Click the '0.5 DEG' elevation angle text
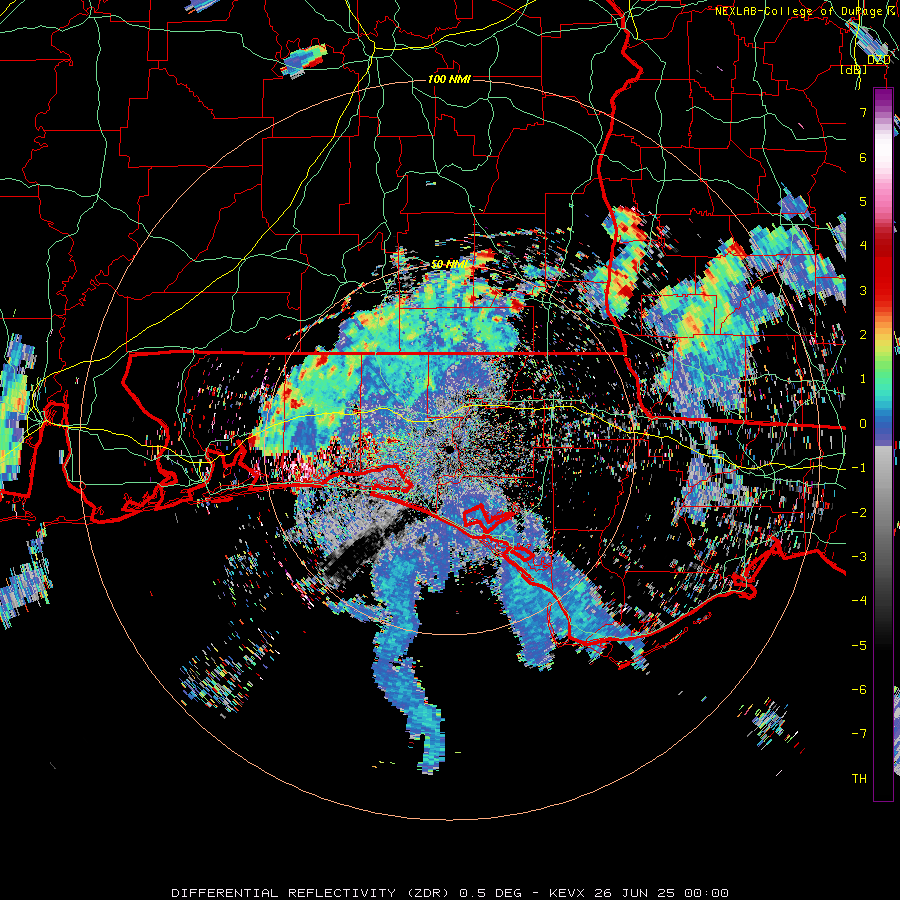900x900 pixels. click(x=491, y=893)
